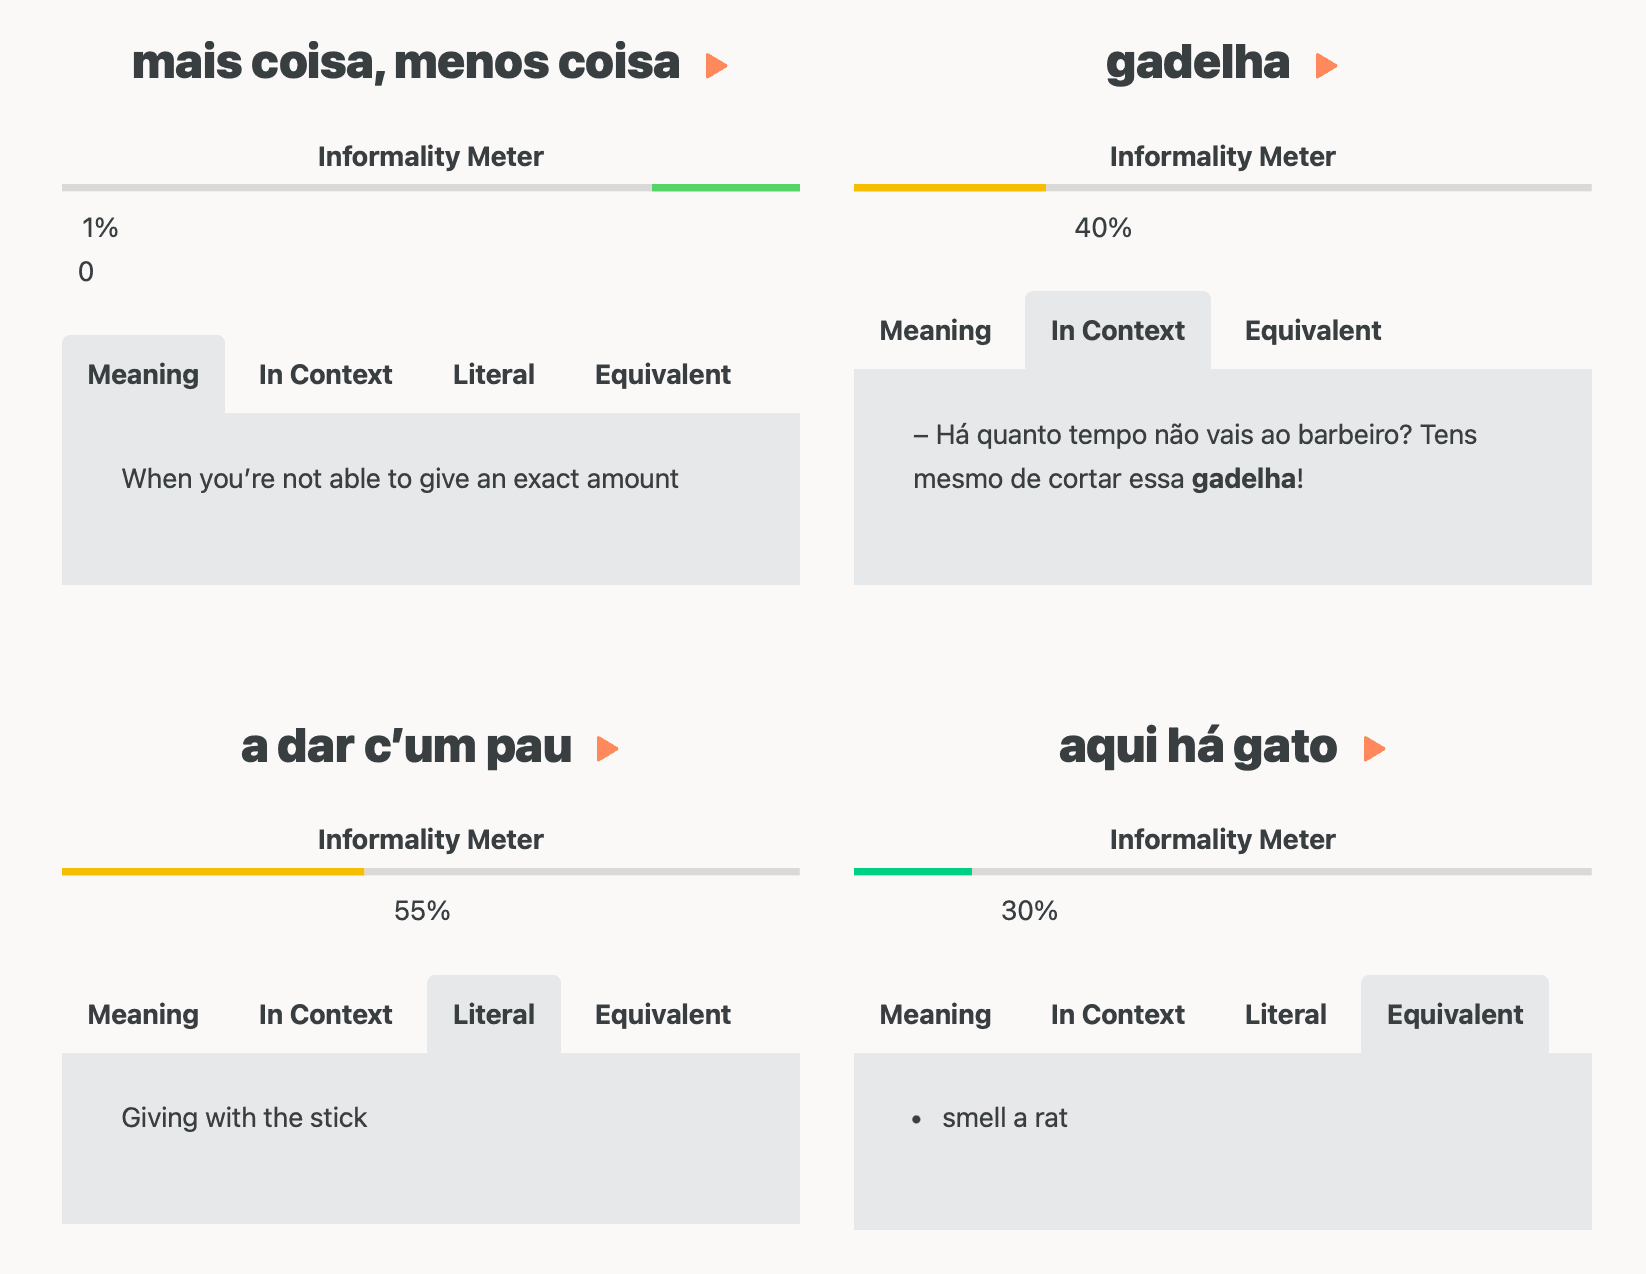
Task: Show Equivalent tab for 'mais coisa, menos coisa'
Action: 662,375
